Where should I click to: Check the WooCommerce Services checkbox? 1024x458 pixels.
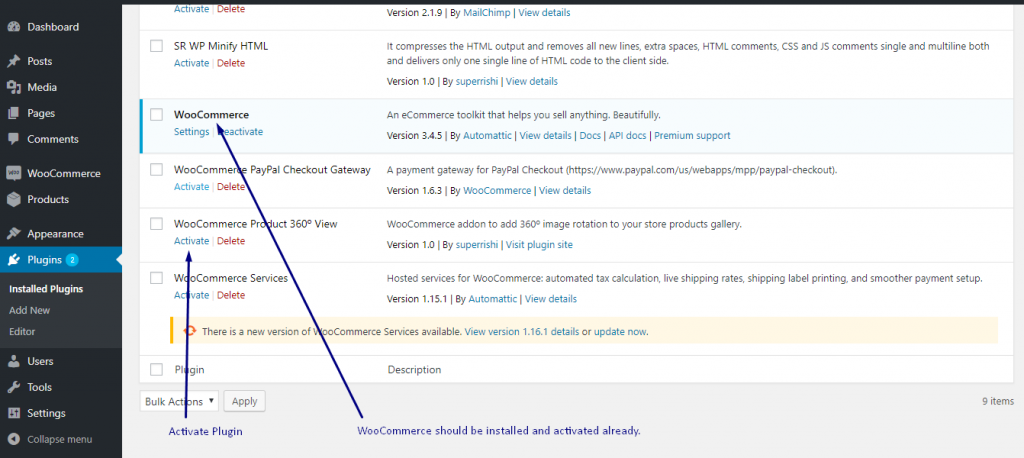157,278
